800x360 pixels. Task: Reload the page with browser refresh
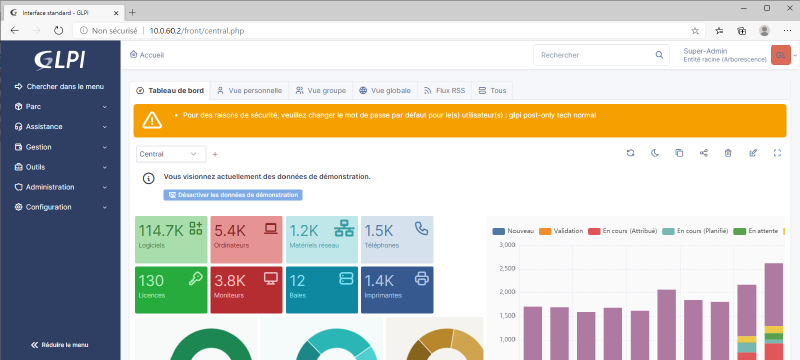point(59,31)
